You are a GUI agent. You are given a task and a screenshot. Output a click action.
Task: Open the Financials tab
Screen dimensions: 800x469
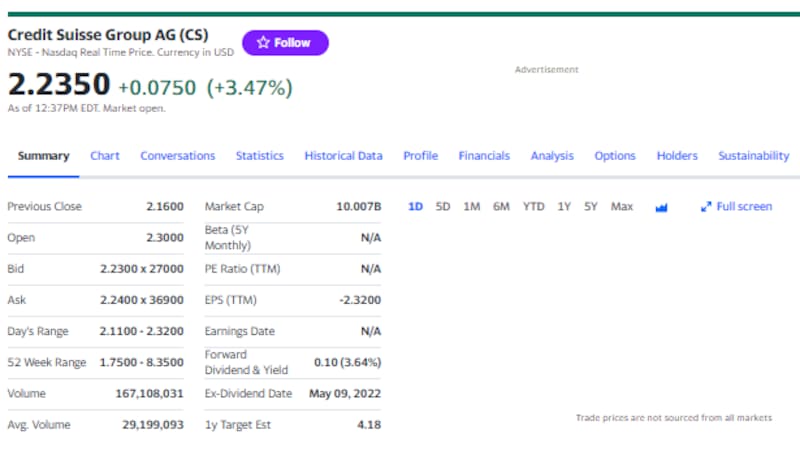(x=484, y=156)
